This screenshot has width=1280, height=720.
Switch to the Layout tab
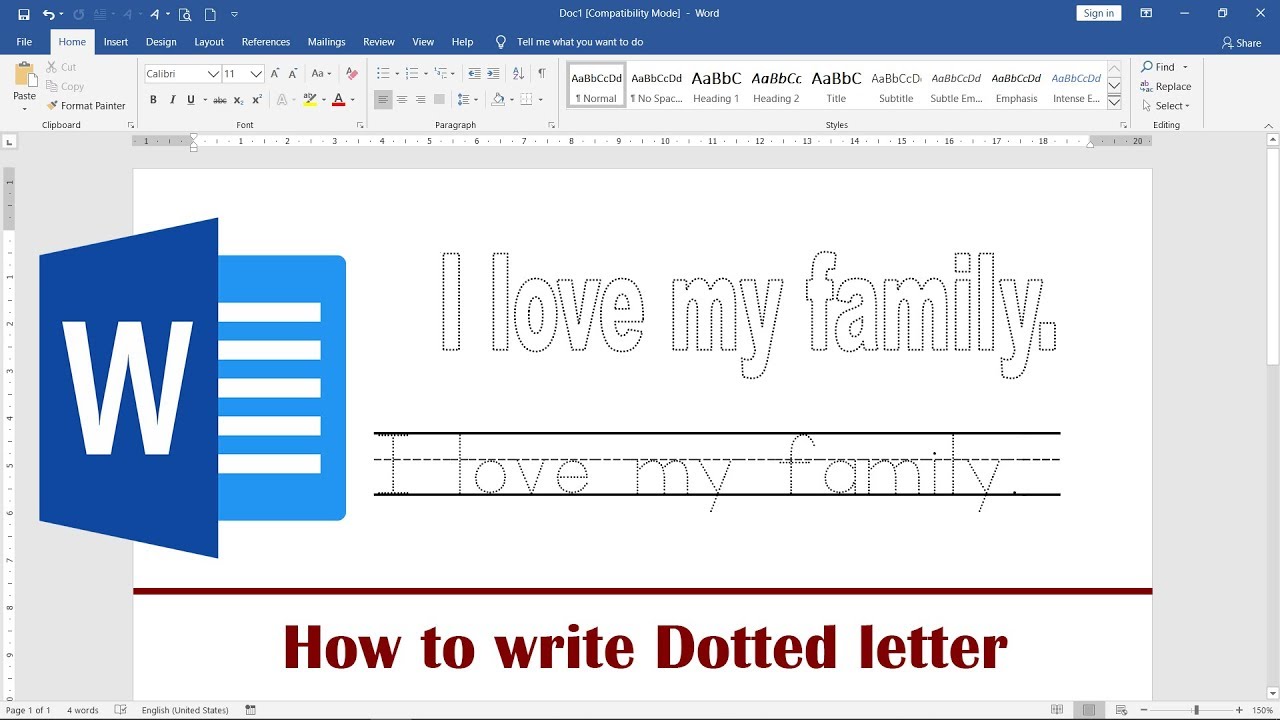tap(209, 42)
